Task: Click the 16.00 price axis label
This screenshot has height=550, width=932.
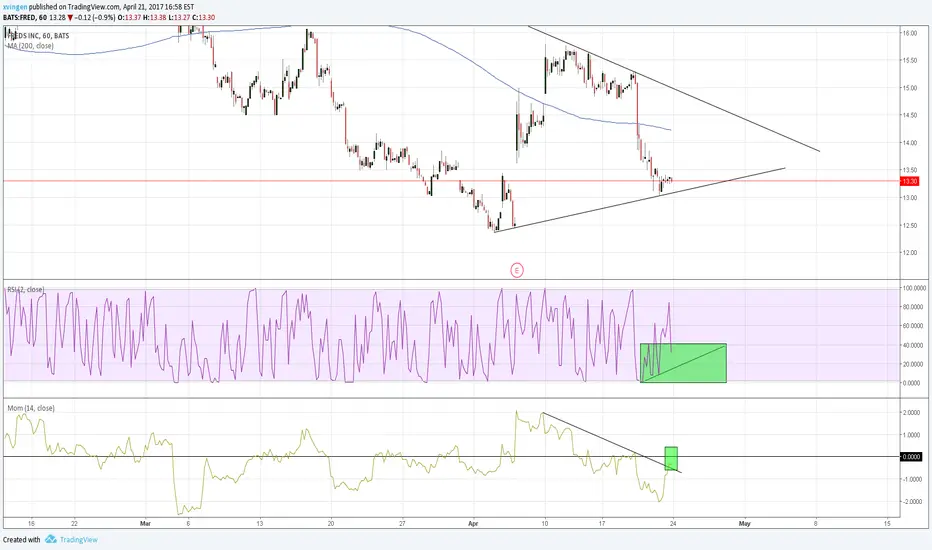Action: [x=909, y=33]
